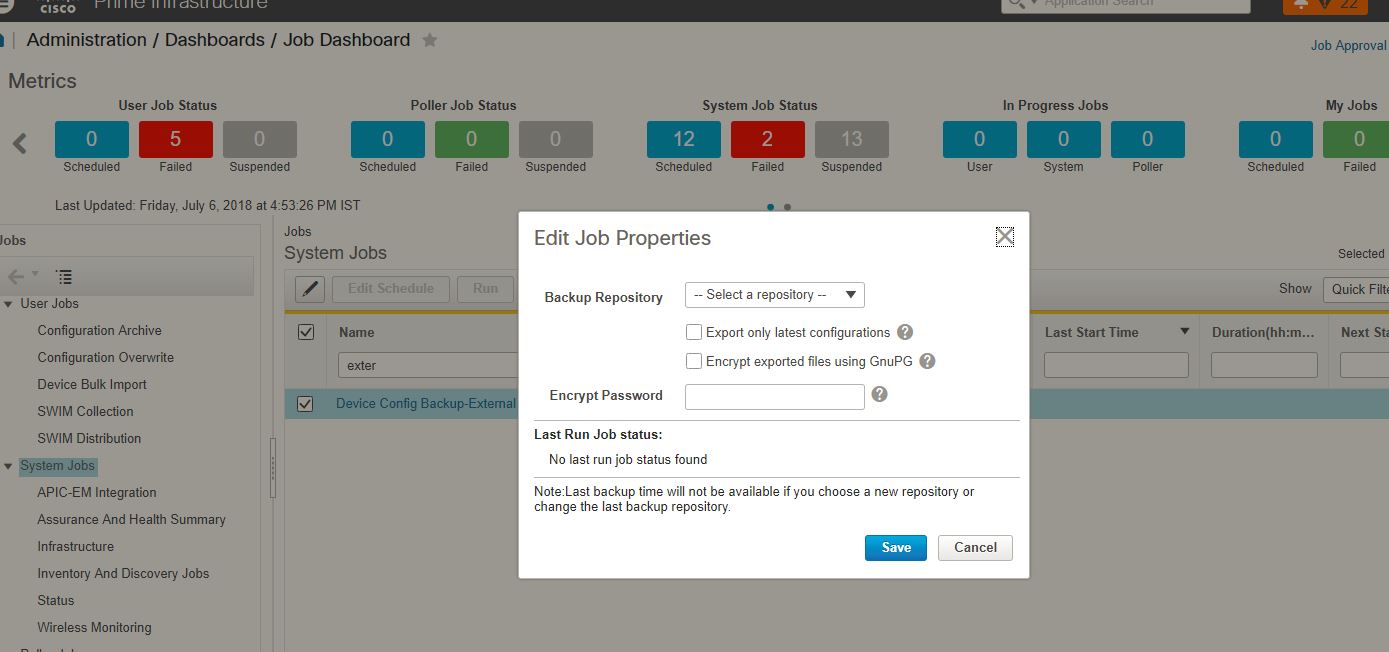Uncheck the Device Config Backup-External row

pyautogui.click(x=305, y=403)
